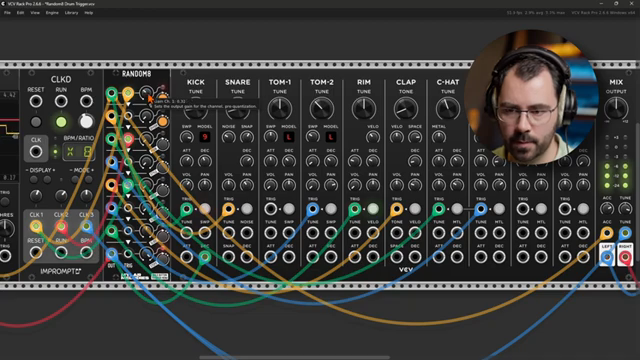Image resolution: width=640 pixels, height=360 pixels.
Task: Click the horizontal rack scrollbar at bottom
Action: (294, 358)
